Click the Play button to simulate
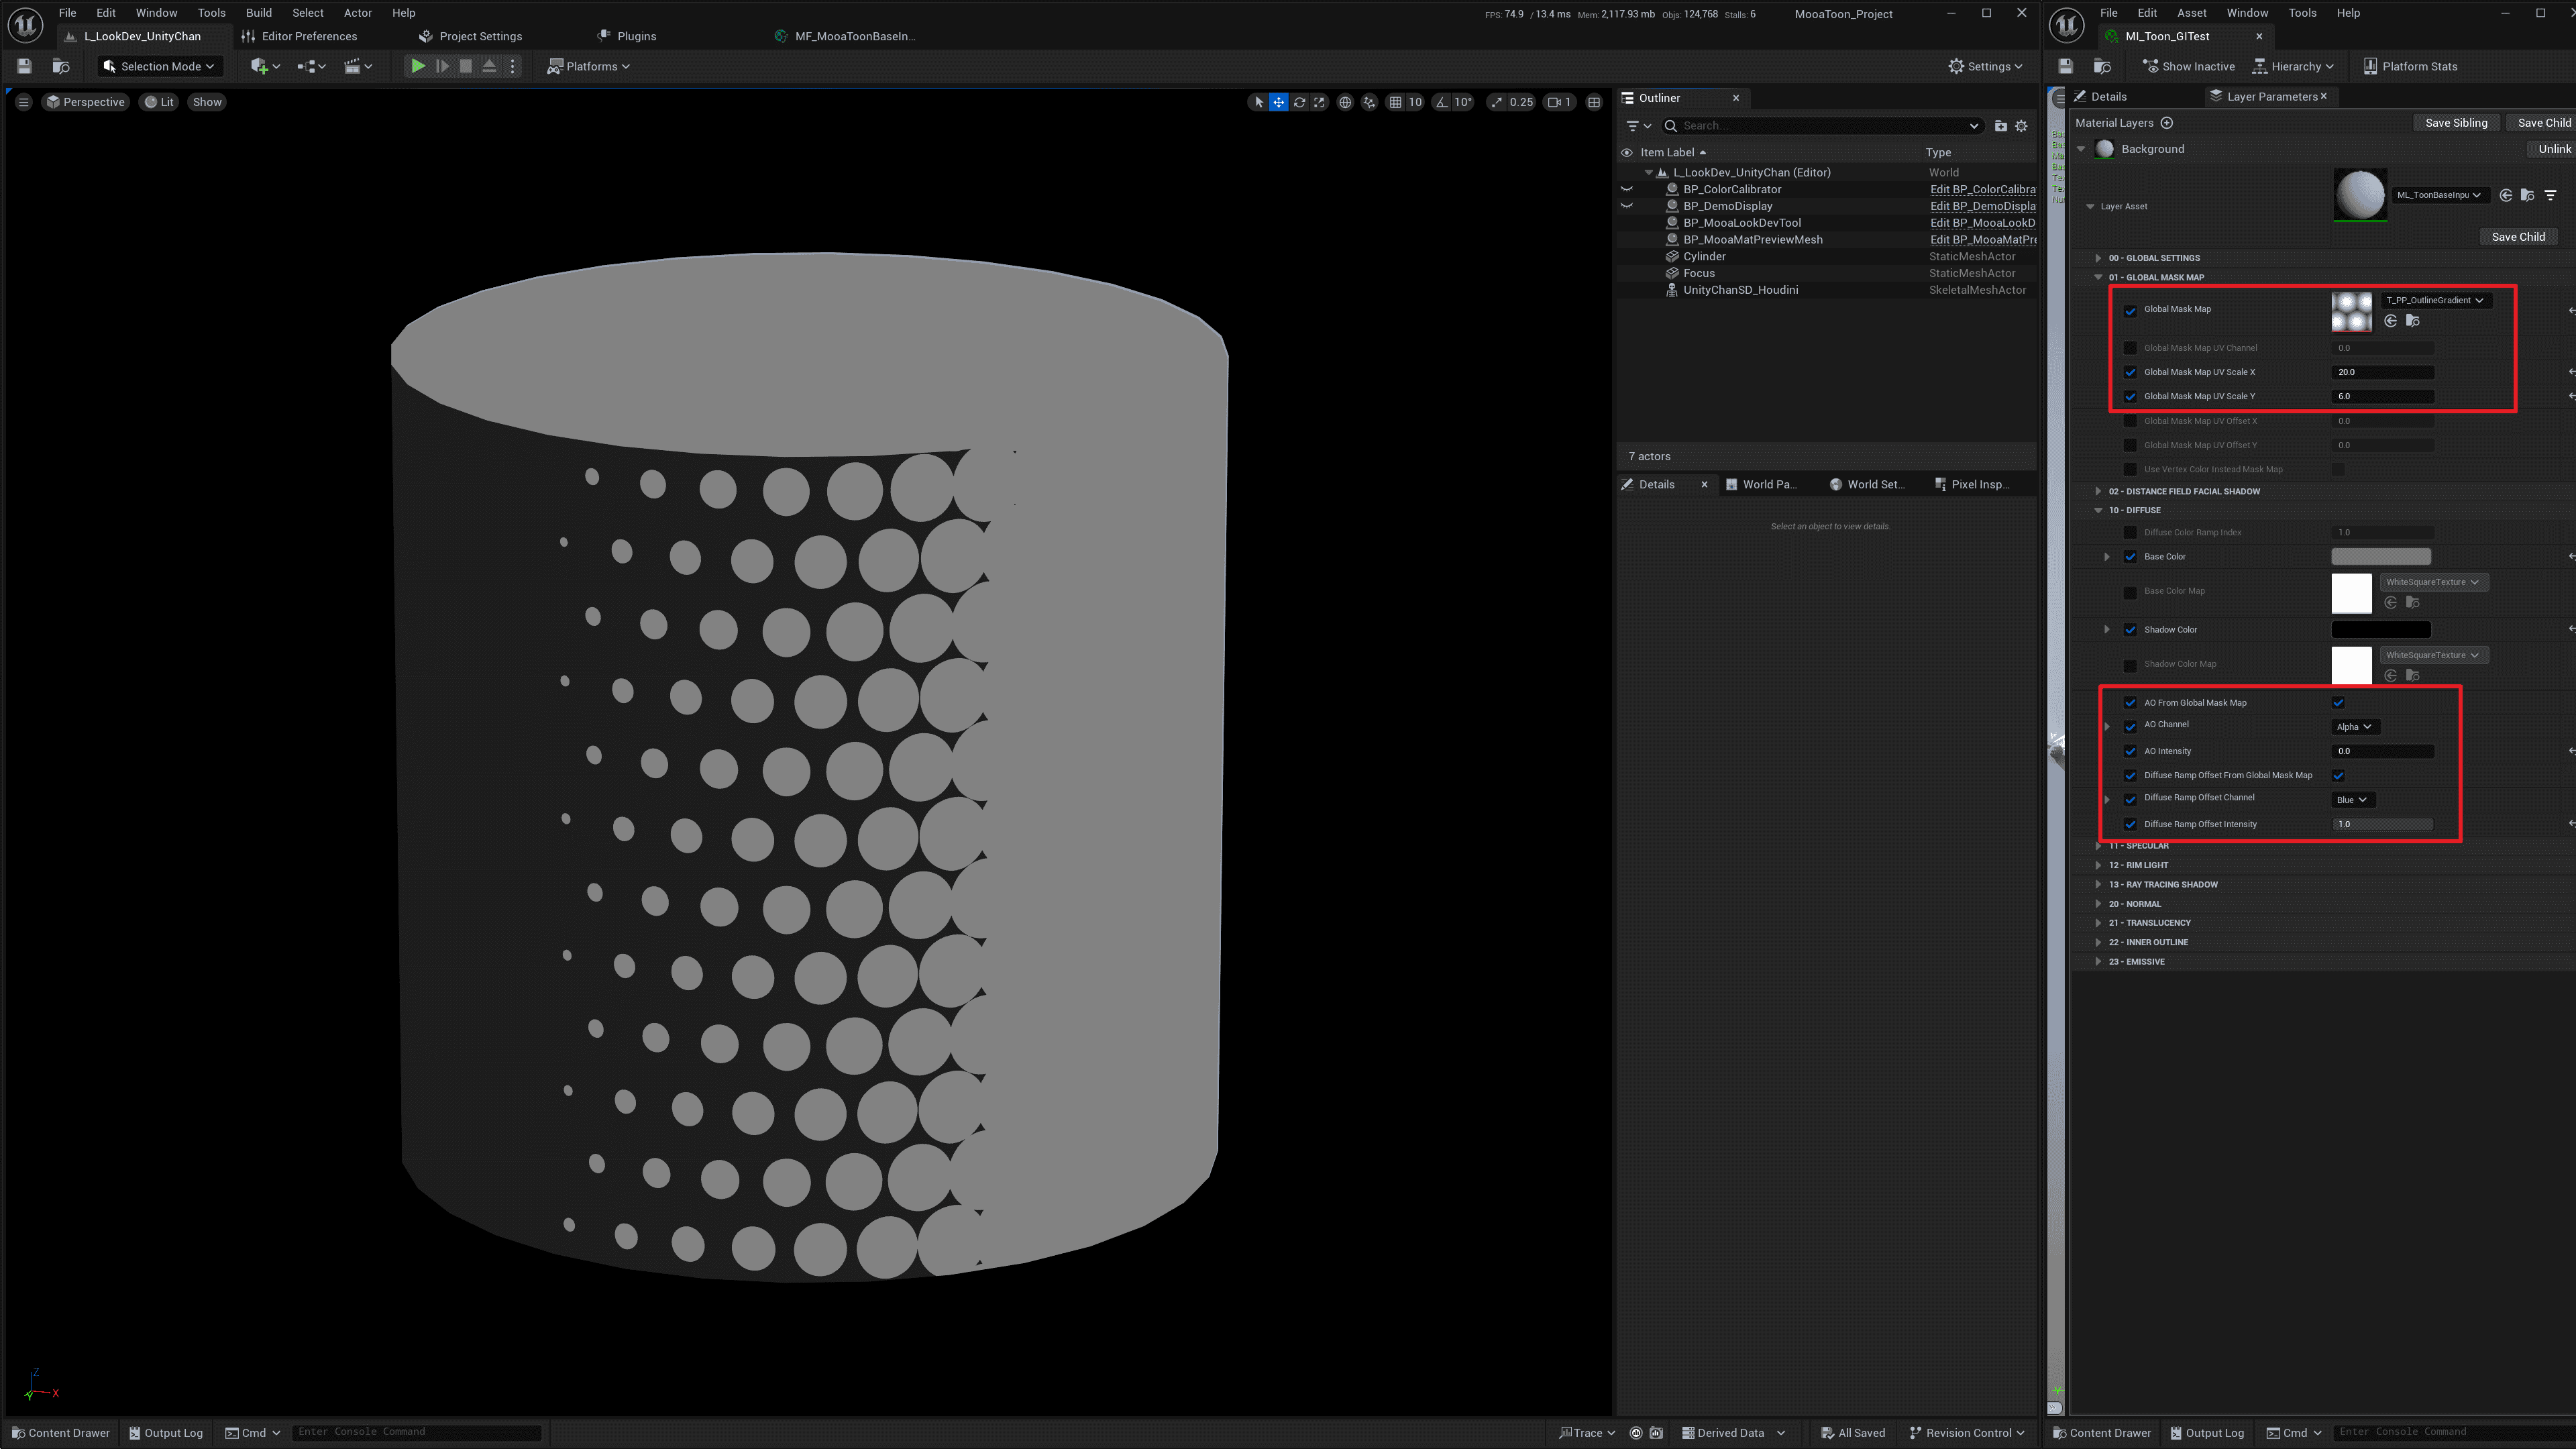The height and width of the screenshot is (1449, 2576). tap(416, 66)
